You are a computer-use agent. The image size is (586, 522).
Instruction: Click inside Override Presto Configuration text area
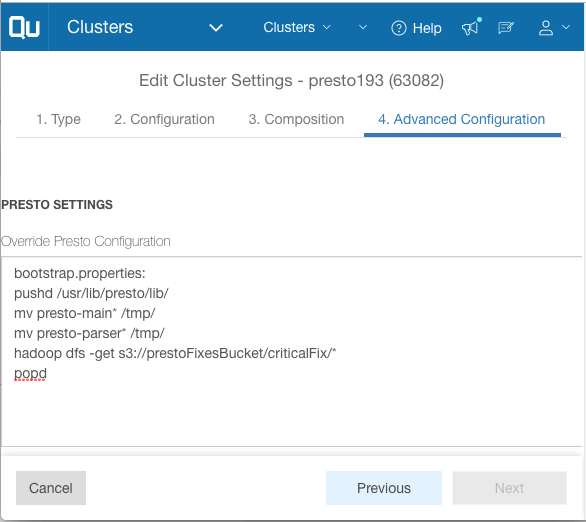[292, 351]
